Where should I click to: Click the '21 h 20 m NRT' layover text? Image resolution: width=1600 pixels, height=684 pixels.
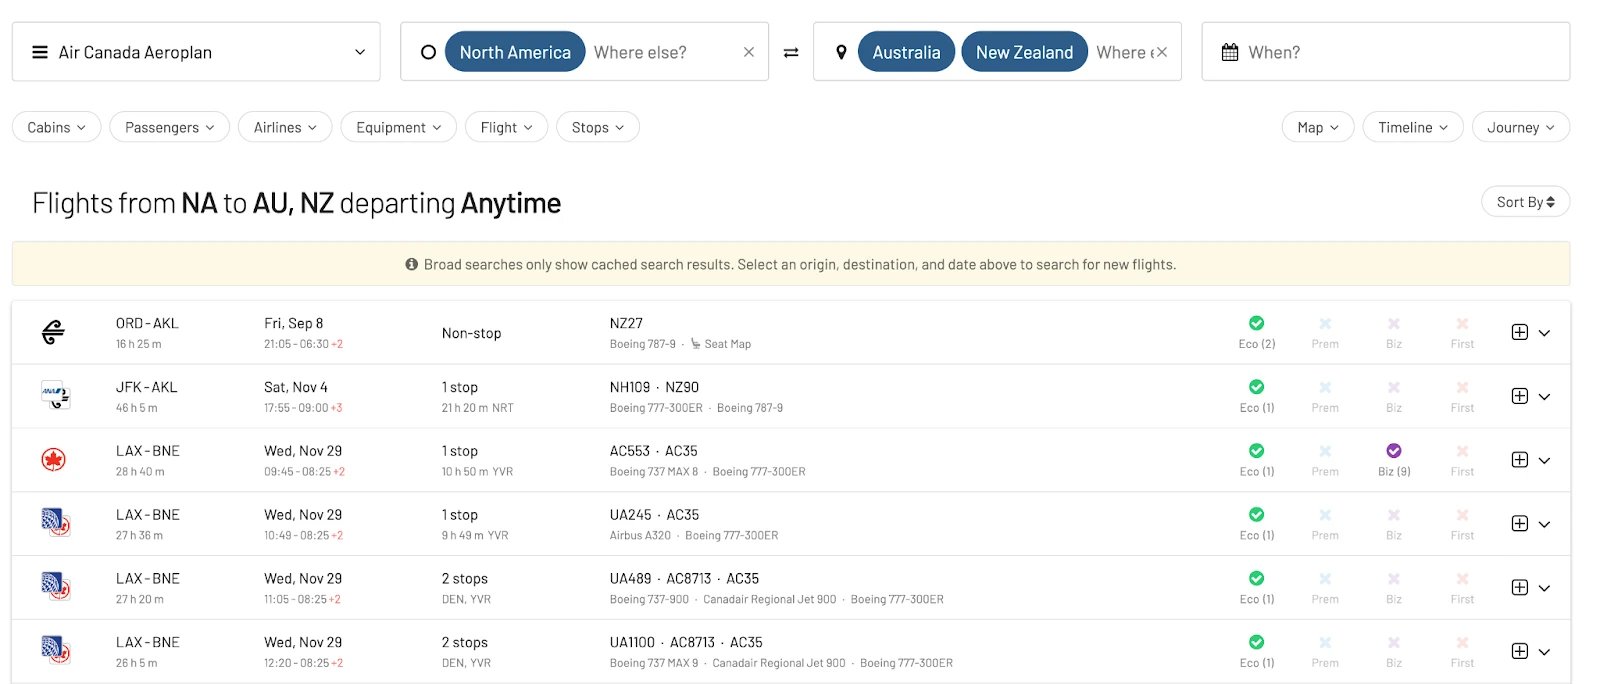pyautogui.click(x=478, y=408)
